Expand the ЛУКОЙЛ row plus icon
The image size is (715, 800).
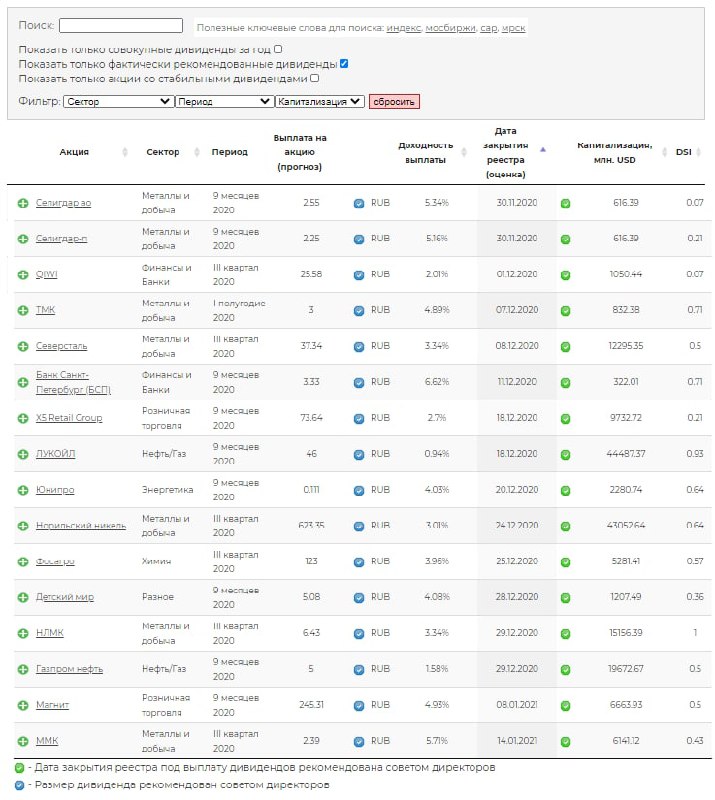[x=23, y=454]
